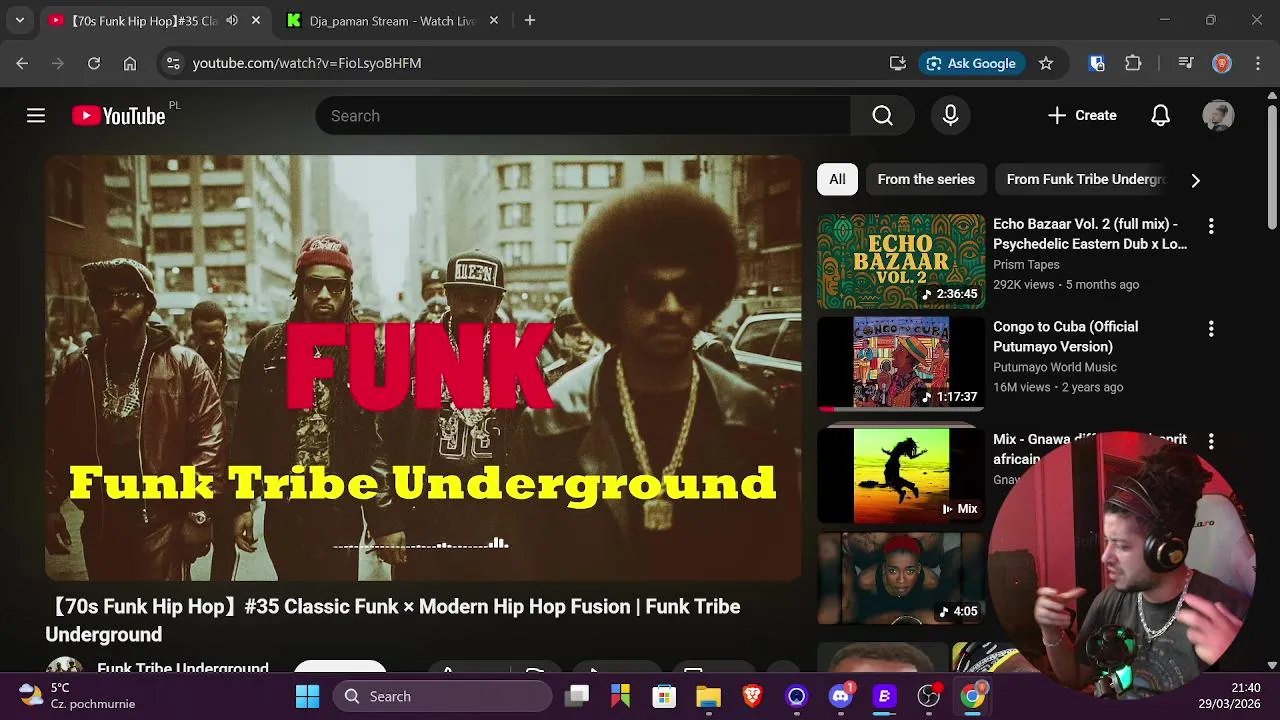Open the tab search dropdown arrow

pyautogui.click(x=19, y=20)
